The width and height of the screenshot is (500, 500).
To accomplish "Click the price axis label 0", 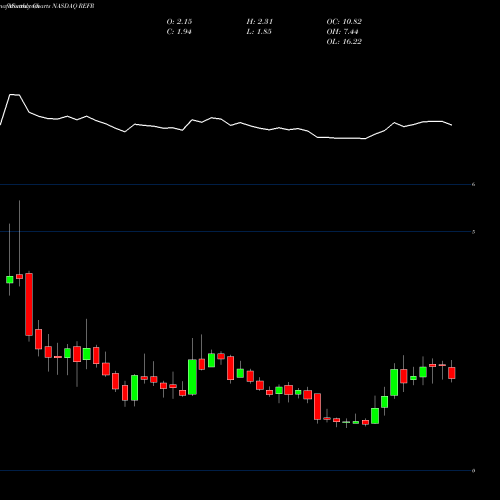I will [x=473, y=471].
